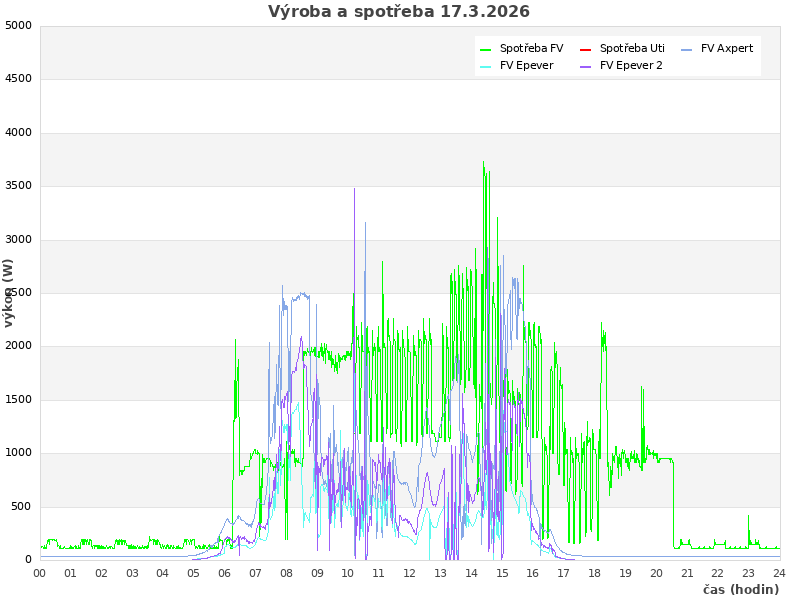The height and width of the screenshot is (600, 800).
Task: Click the purple spike peak just after 10 hours
Action: pos(354,189)
